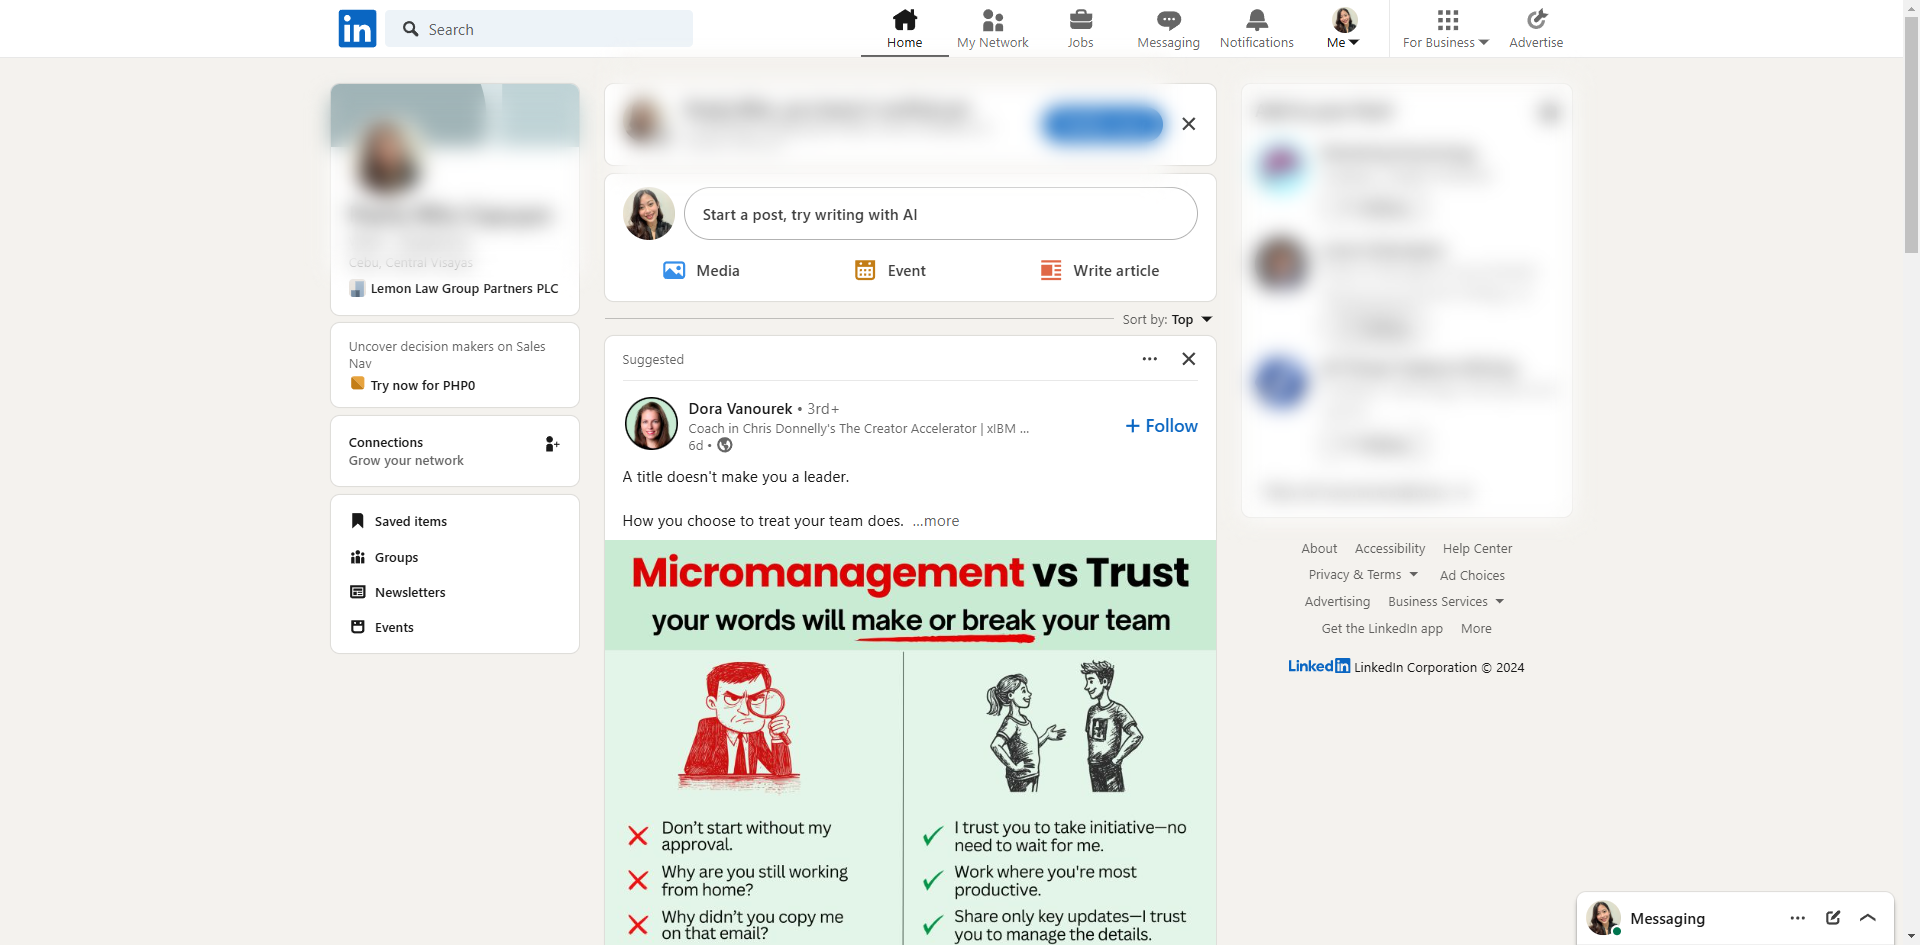Click the page vertical scrollbar

(1911, 130)
